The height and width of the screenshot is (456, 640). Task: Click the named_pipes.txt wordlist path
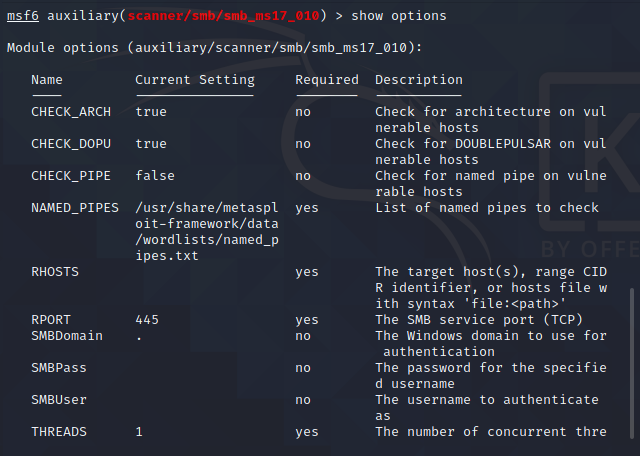[207, 232]
